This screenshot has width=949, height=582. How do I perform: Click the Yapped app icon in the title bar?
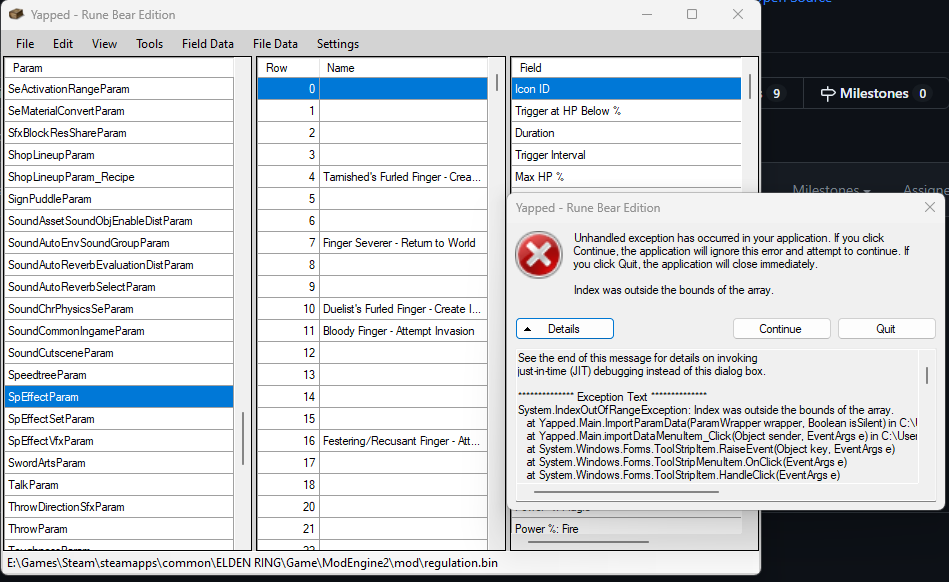point(14,14)
